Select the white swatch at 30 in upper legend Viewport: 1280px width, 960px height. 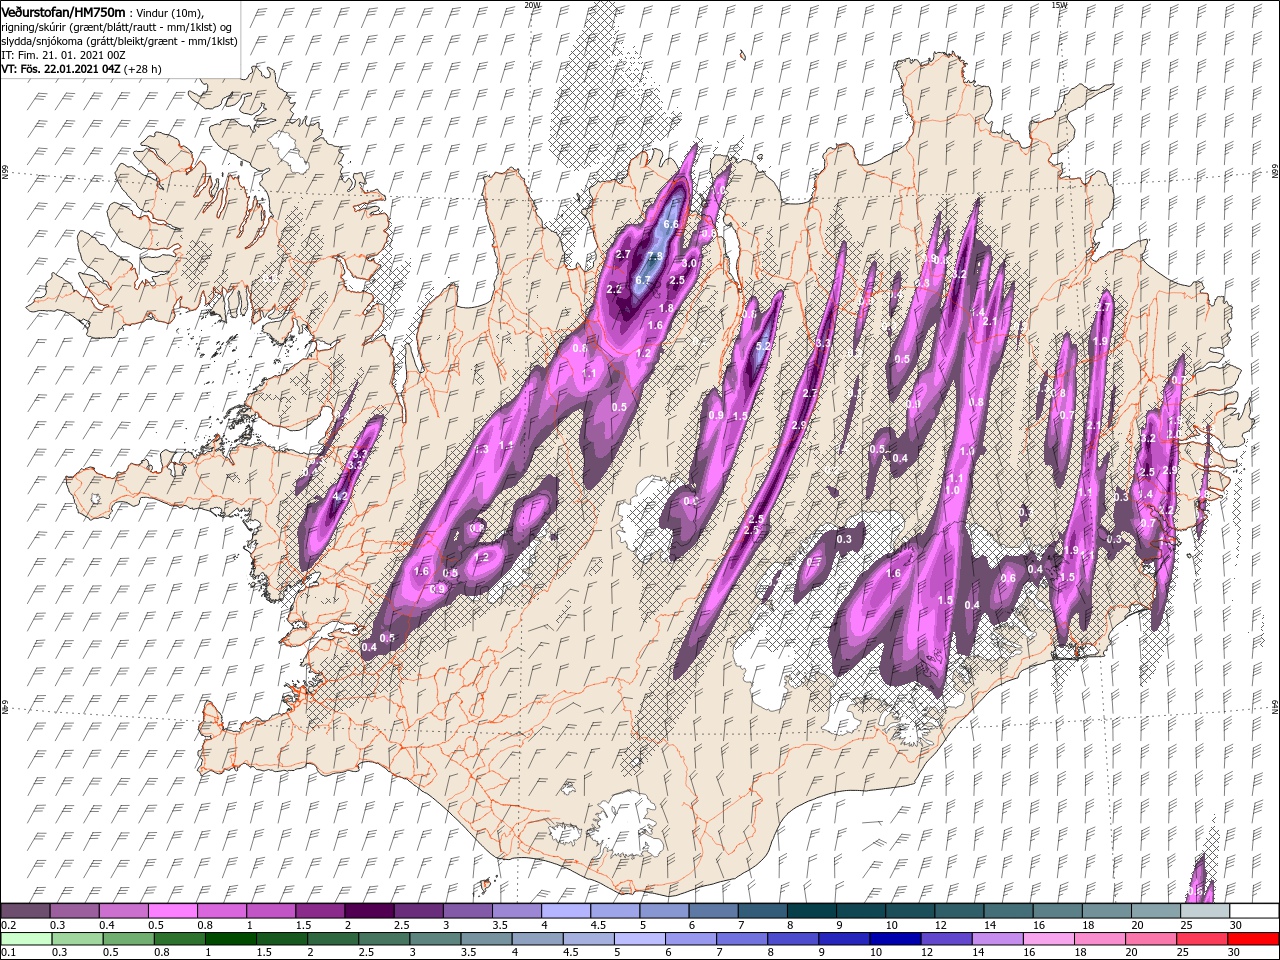1253,911
